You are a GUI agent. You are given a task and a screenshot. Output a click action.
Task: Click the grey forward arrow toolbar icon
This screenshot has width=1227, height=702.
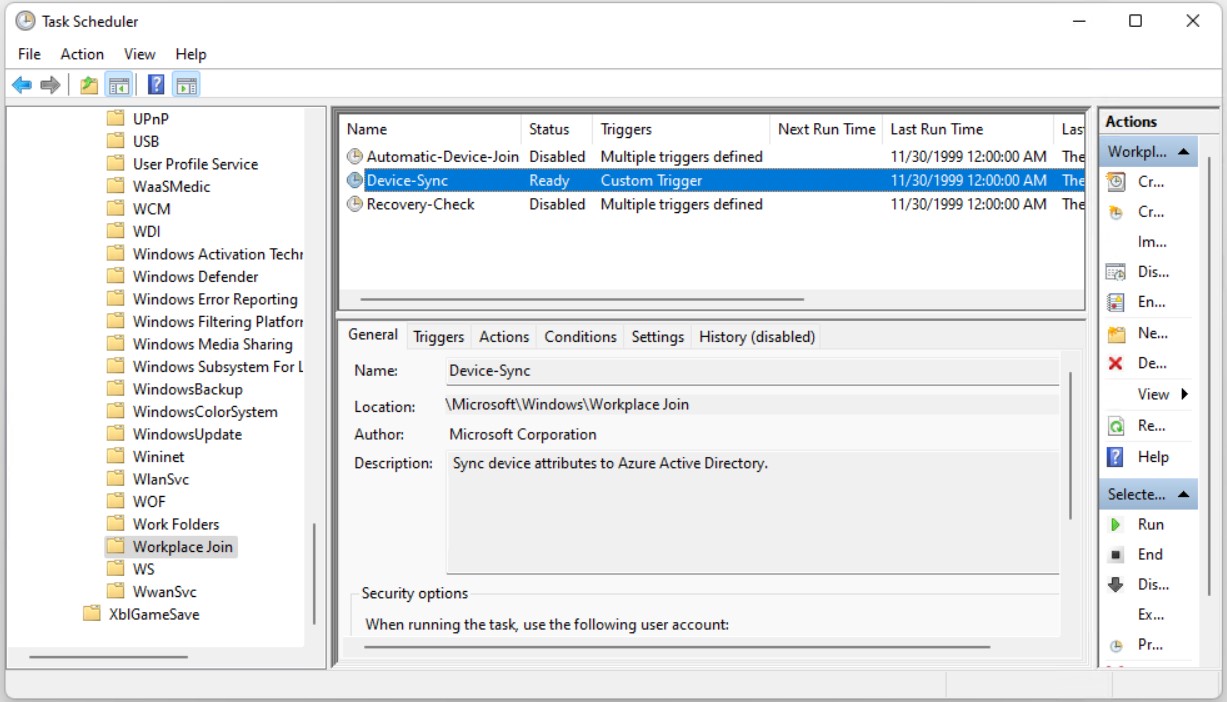(x=50, y=86)
